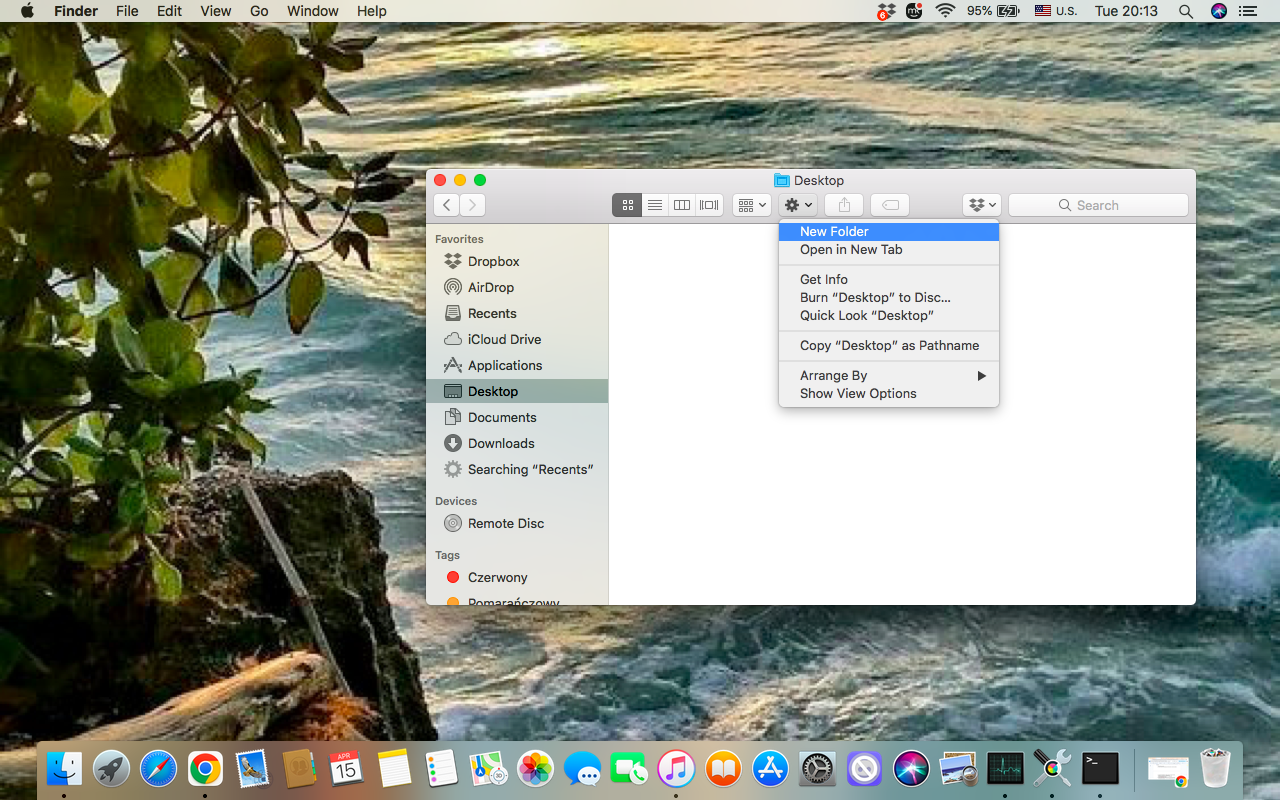Click the back navigation button
1280x800 pixels.
coord(446,205)
